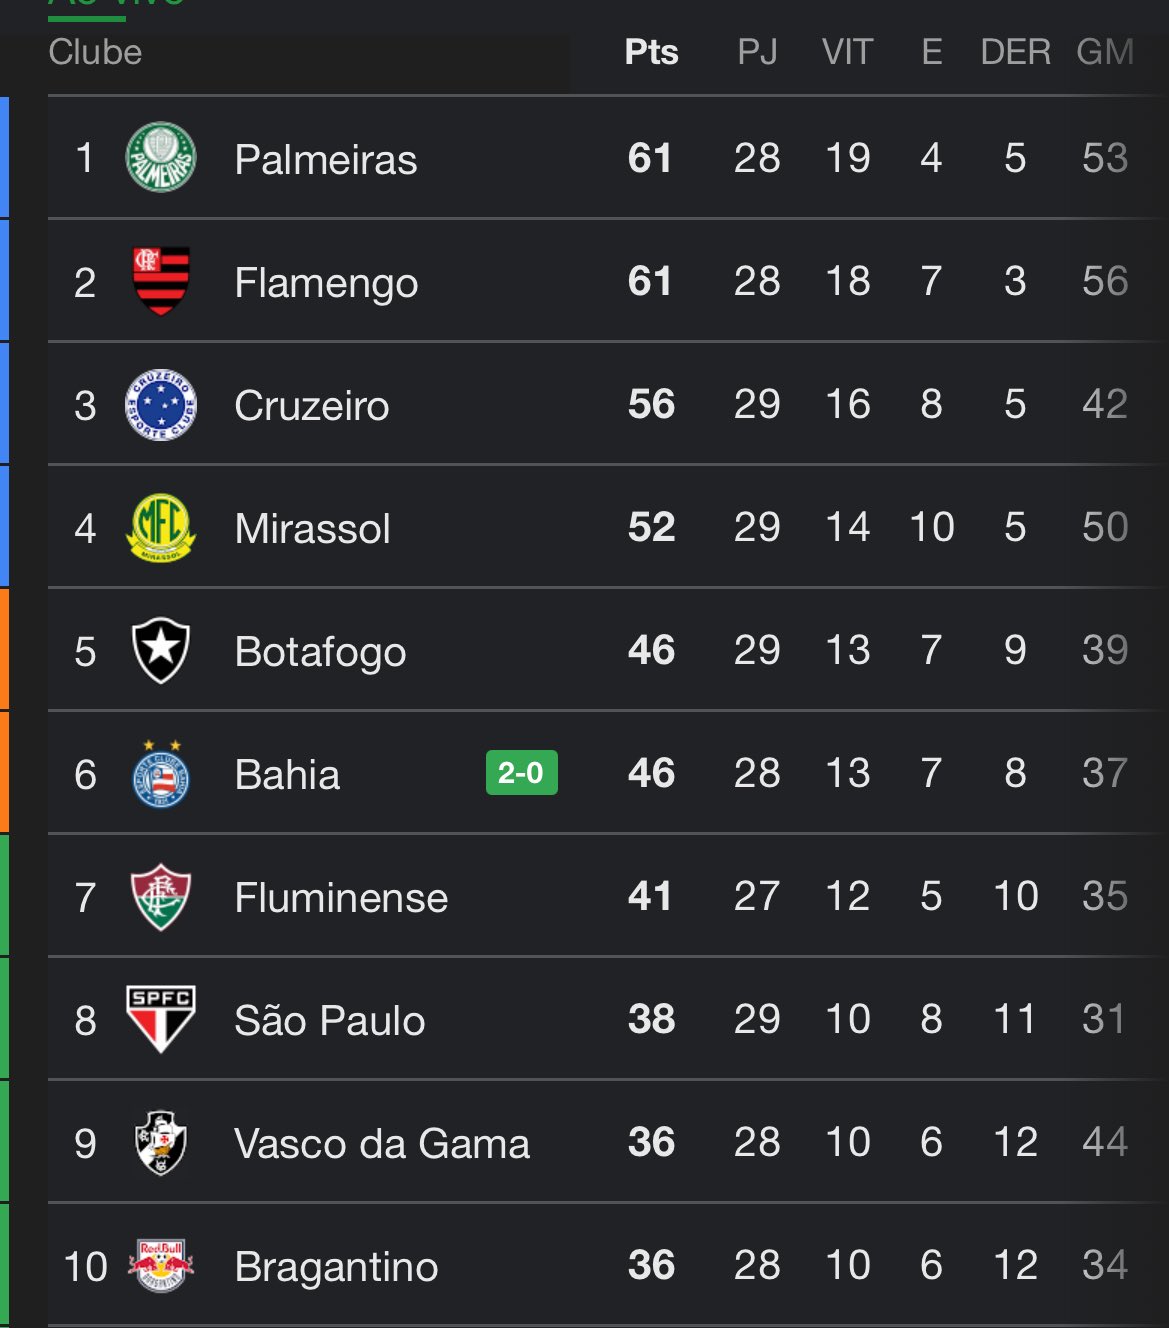Screen dimensions: 1169x1328
Task: Click the Botafogo star shield icon
Action: coord(160,651)
